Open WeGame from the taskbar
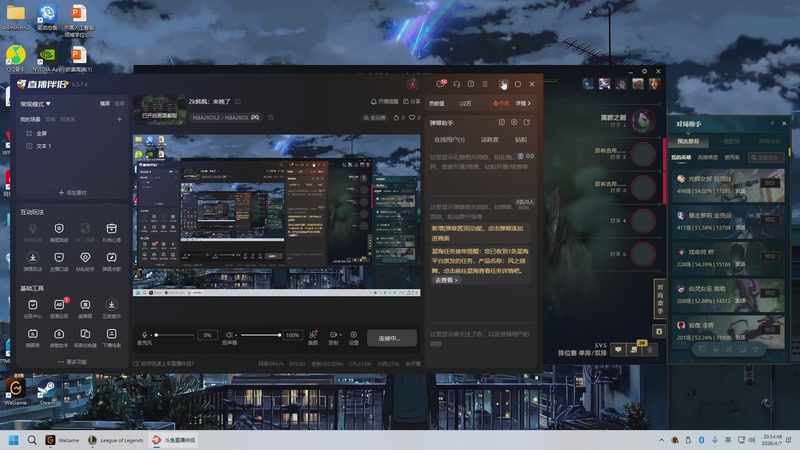 62,440
